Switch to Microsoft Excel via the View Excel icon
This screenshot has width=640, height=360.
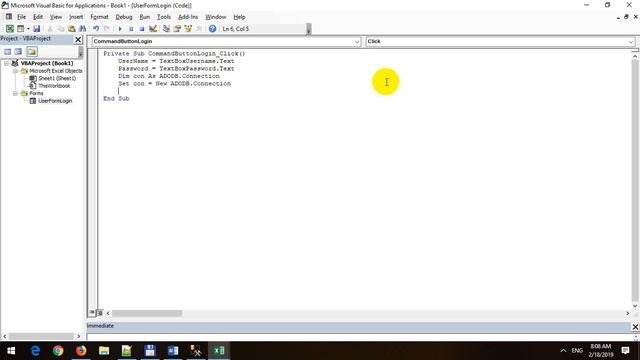pyautogui.click(x=9, y=29)
